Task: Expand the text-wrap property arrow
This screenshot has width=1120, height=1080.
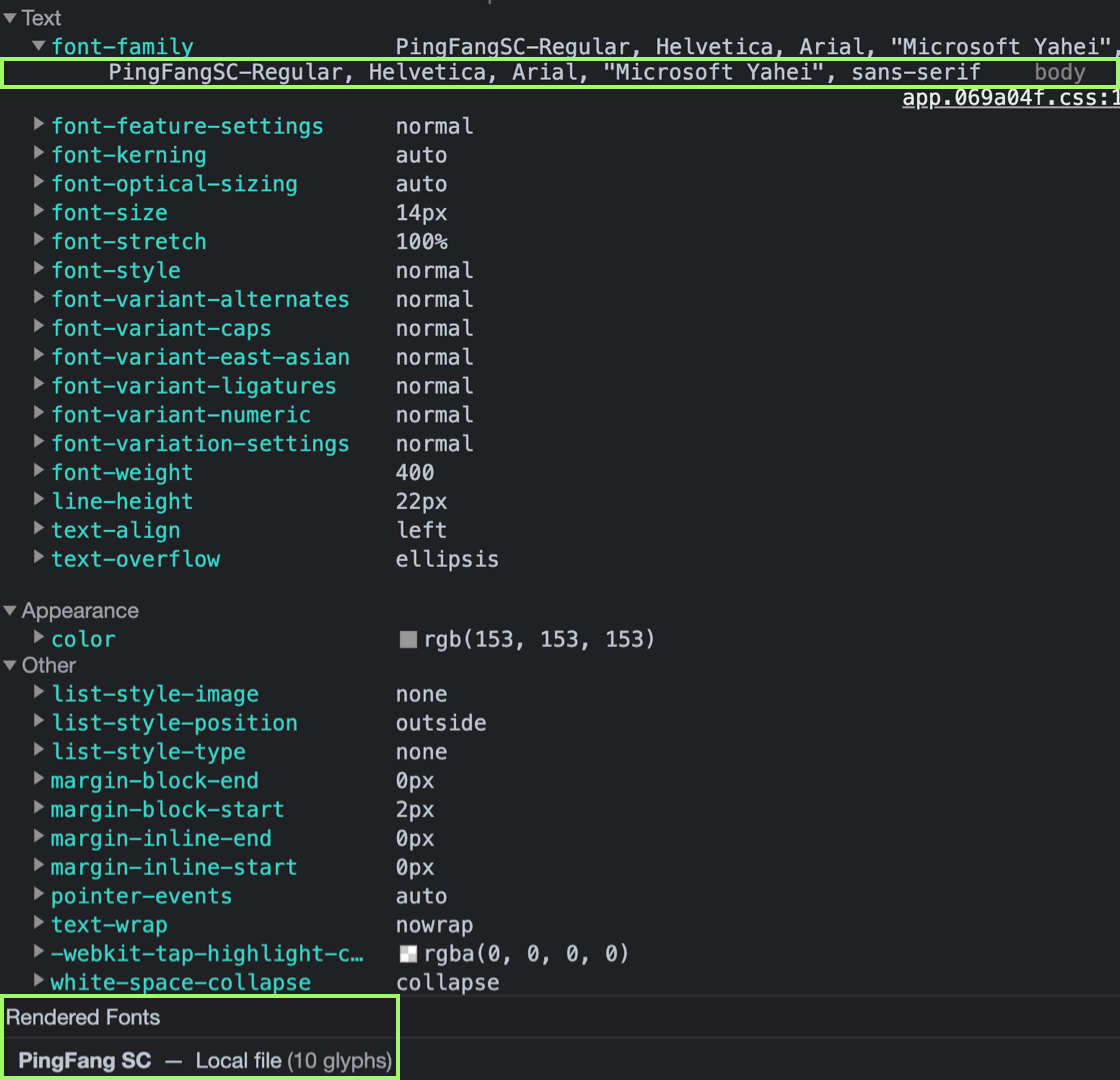Action: pyautogui.click(x=39, y=923)
